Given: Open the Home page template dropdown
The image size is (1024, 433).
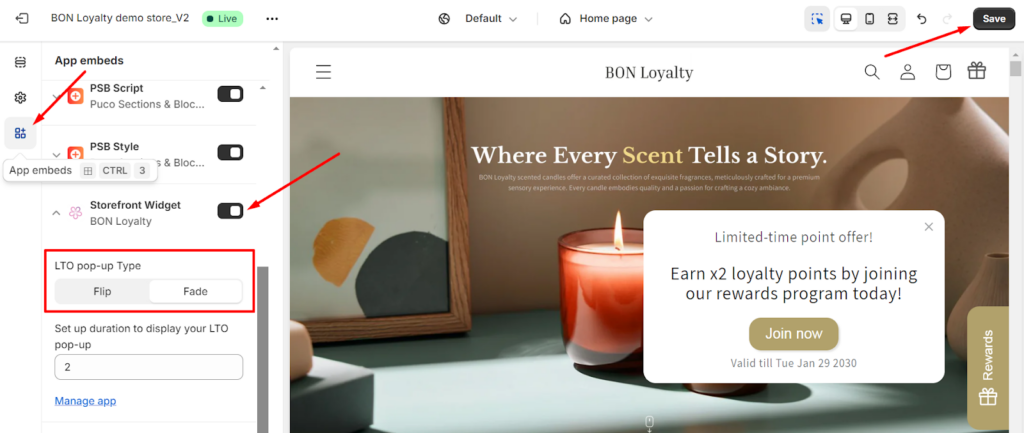Looking at the screenshot, I should pos(606,19).
